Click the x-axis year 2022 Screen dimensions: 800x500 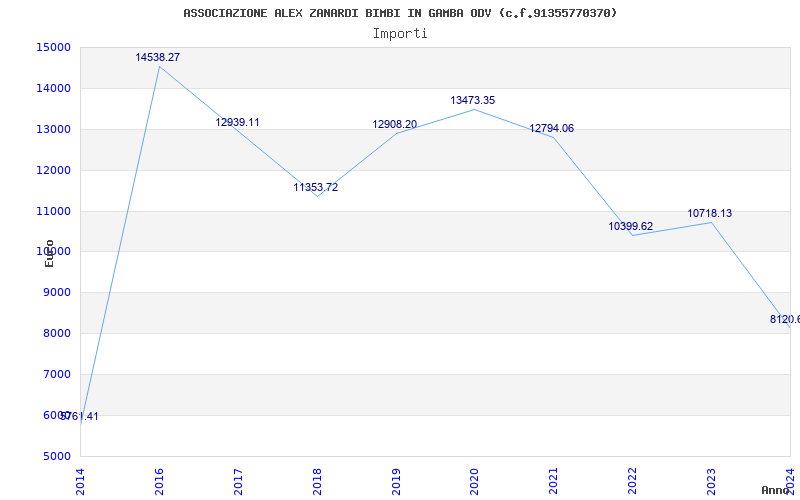click(x=633, y=481)
